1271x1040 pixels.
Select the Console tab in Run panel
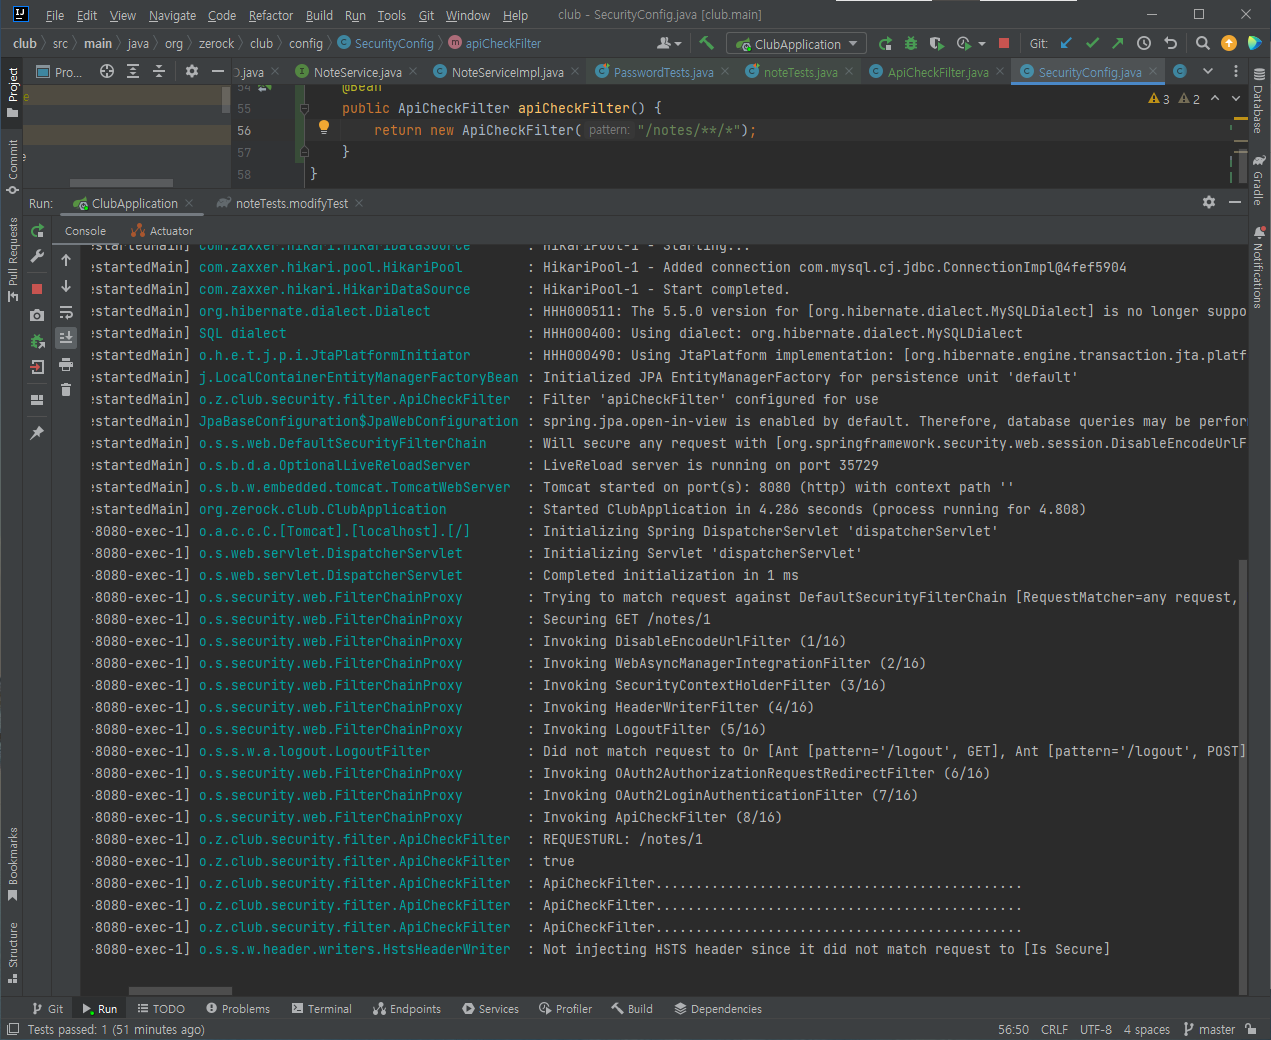[x=85, y=231]
